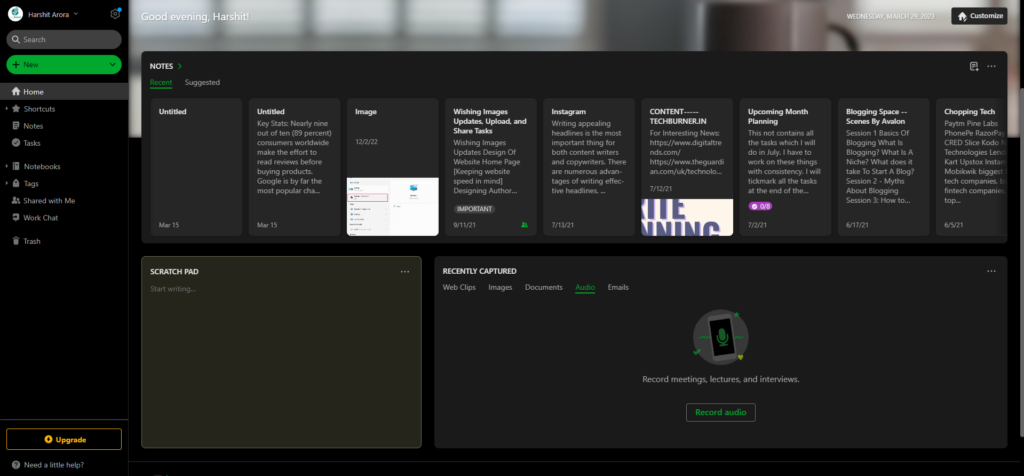Click the Search field
Image resolution: width=1024 pixels, height=476 pixels.
click(64, 39)
